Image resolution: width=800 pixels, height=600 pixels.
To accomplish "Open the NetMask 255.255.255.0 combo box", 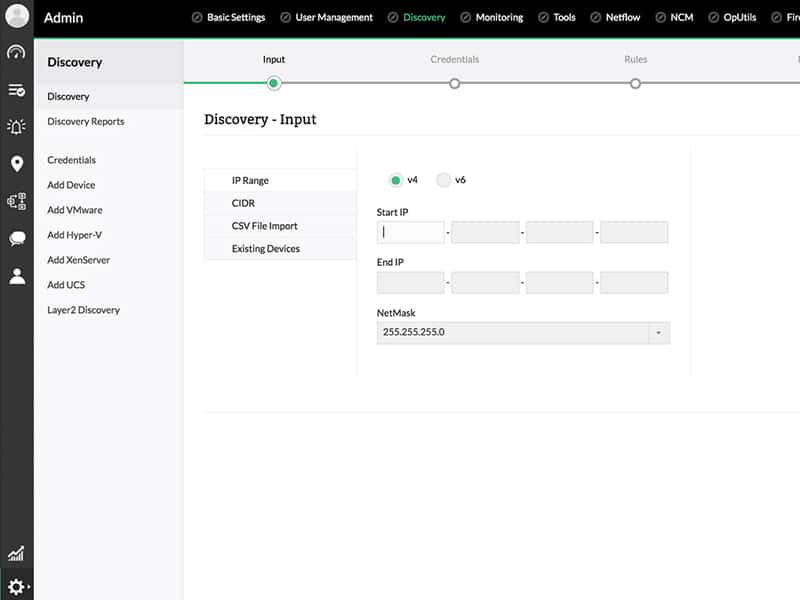I will coord(512,332).
